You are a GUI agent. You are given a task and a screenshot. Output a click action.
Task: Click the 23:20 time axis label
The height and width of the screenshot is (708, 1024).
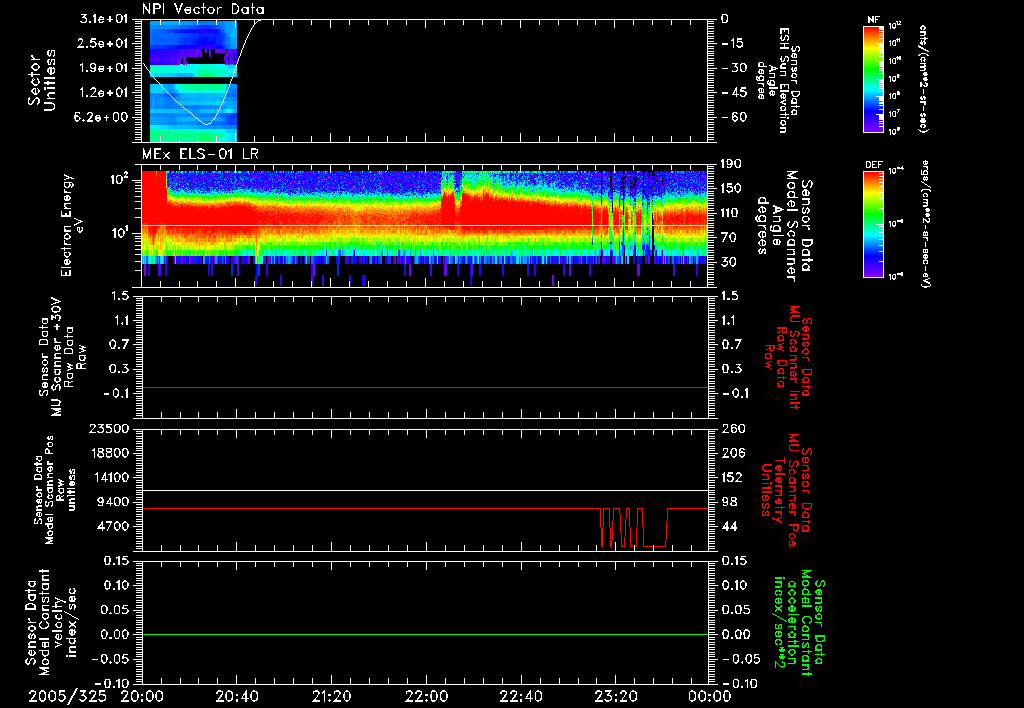coord(615,696)
